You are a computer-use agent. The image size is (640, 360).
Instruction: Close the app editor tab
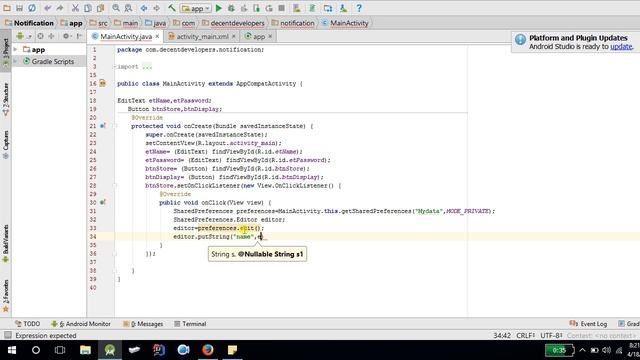[x=270, y=36]
